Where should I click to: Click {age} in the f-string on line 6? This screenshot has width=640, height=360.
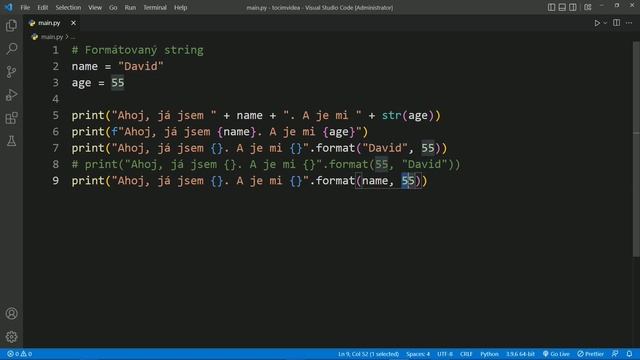click(338, 132)
